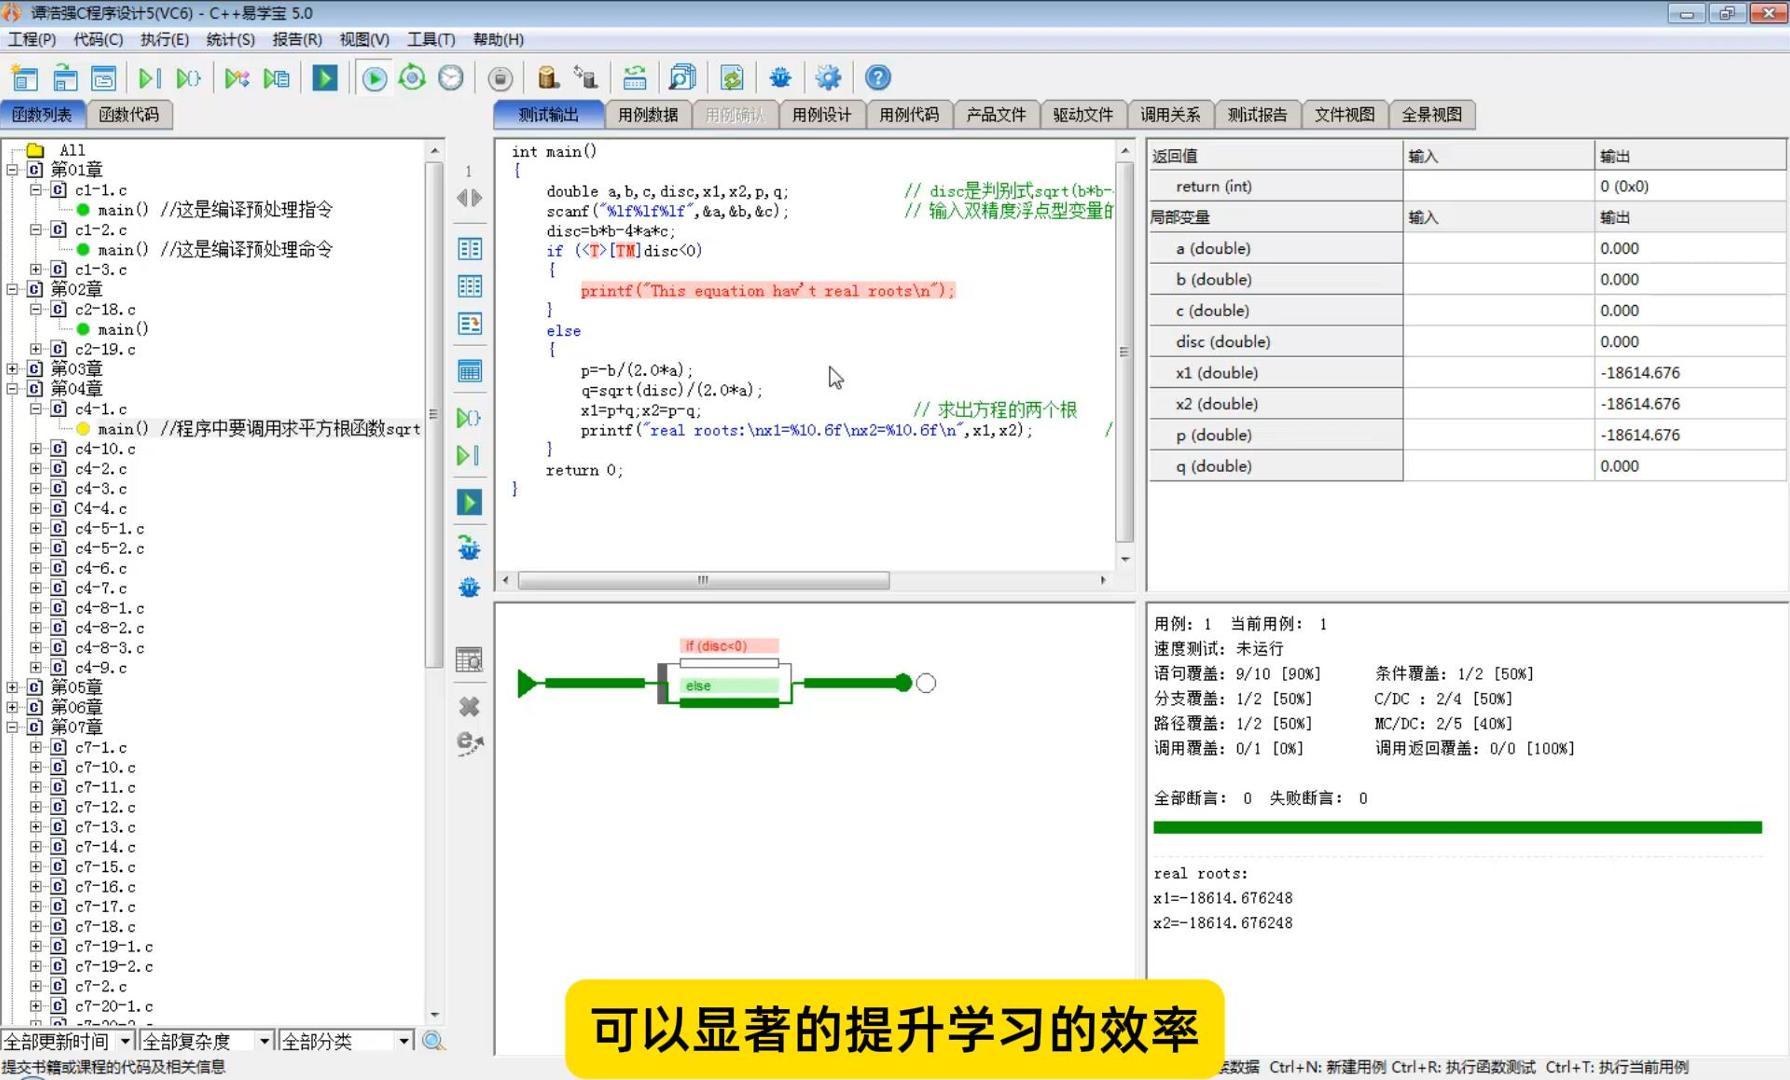Click the blue calendar-grid icon in middle strip
This screenshot has width=1790, height=1080.
pyautogui.click(x=469, y=371)
